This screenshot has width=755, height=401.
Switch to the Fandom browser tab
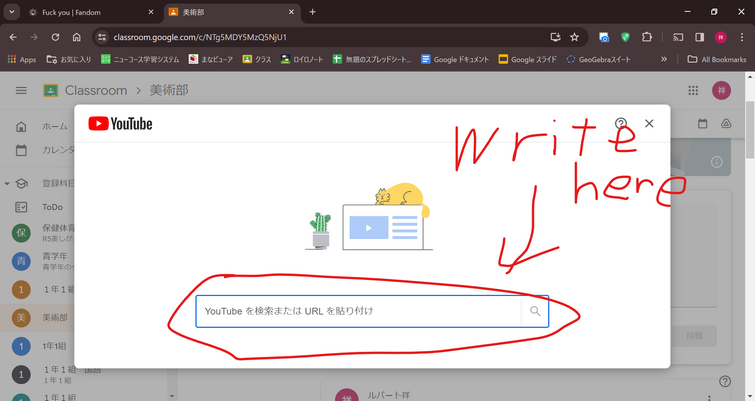(91, 13)
